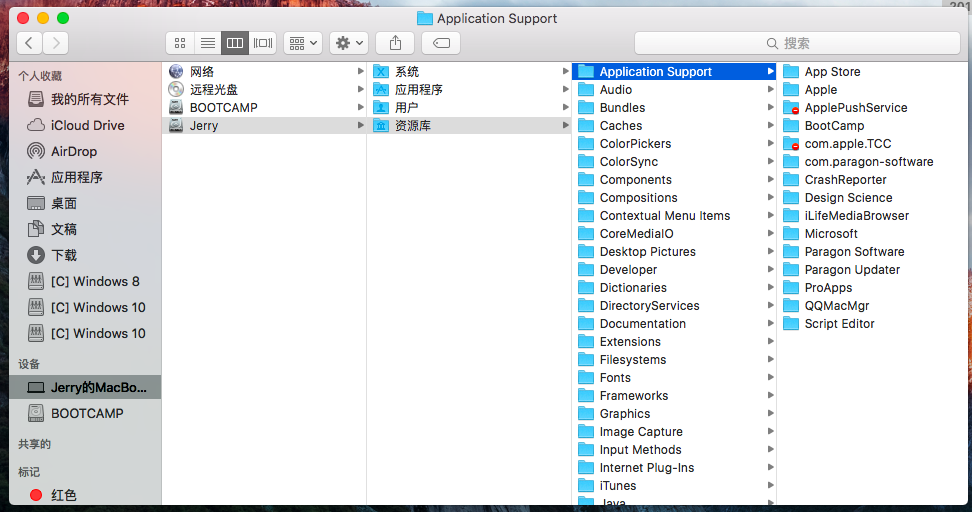Click the Edit Tags toolbar icon

coord(441,43)
